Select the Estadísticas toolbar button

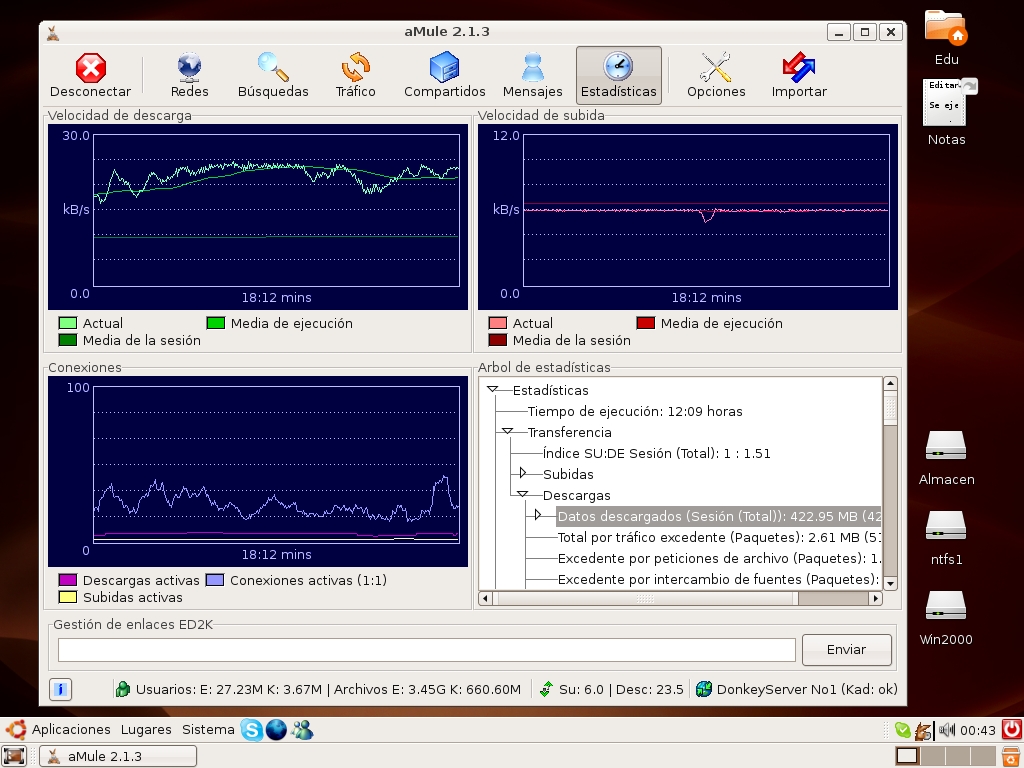tap(618, 75)
